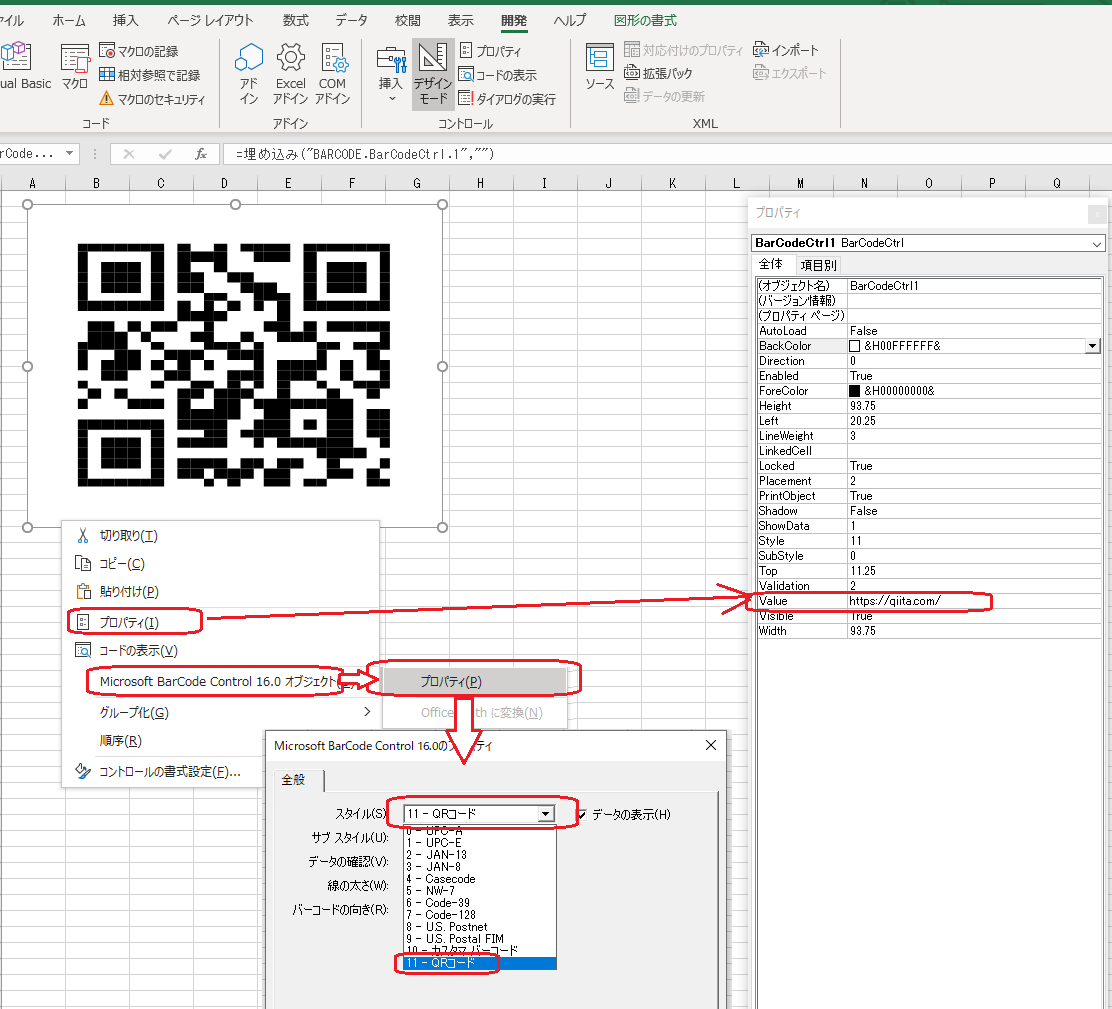
Task: Open the View (表示) ribbon tab
Action: point(460,20)
